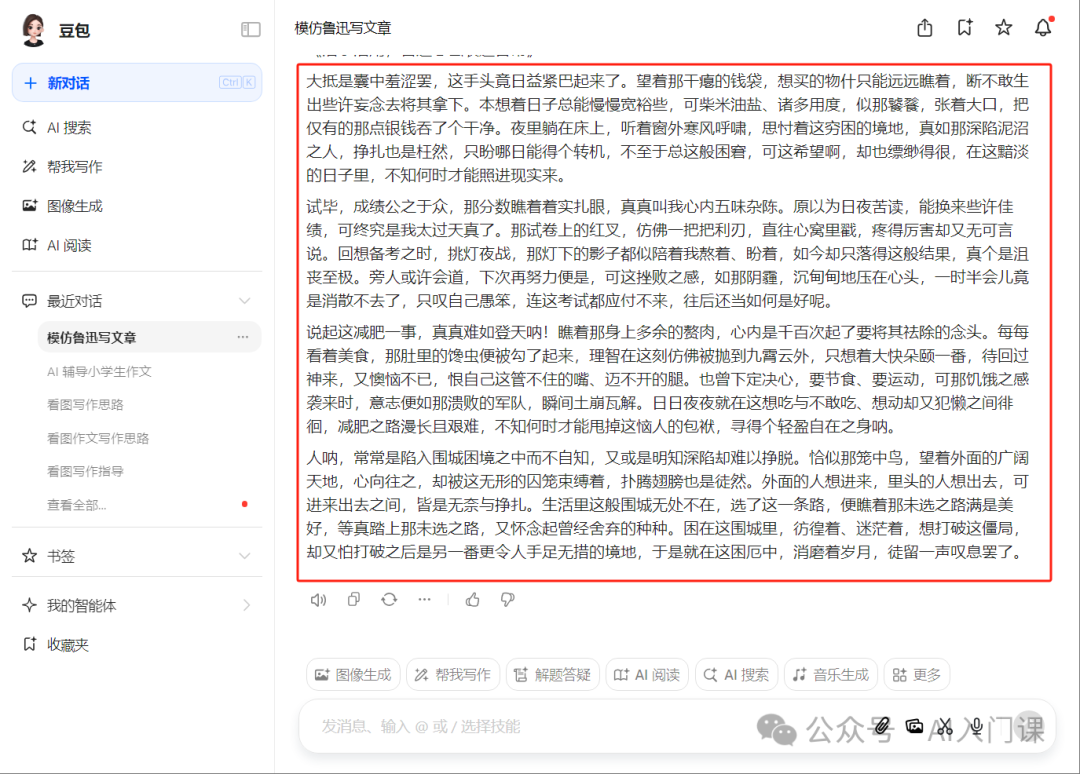Open the AI 辅导小学生作文 conversation
The image size is (1080, 774).
click(99, 371)
